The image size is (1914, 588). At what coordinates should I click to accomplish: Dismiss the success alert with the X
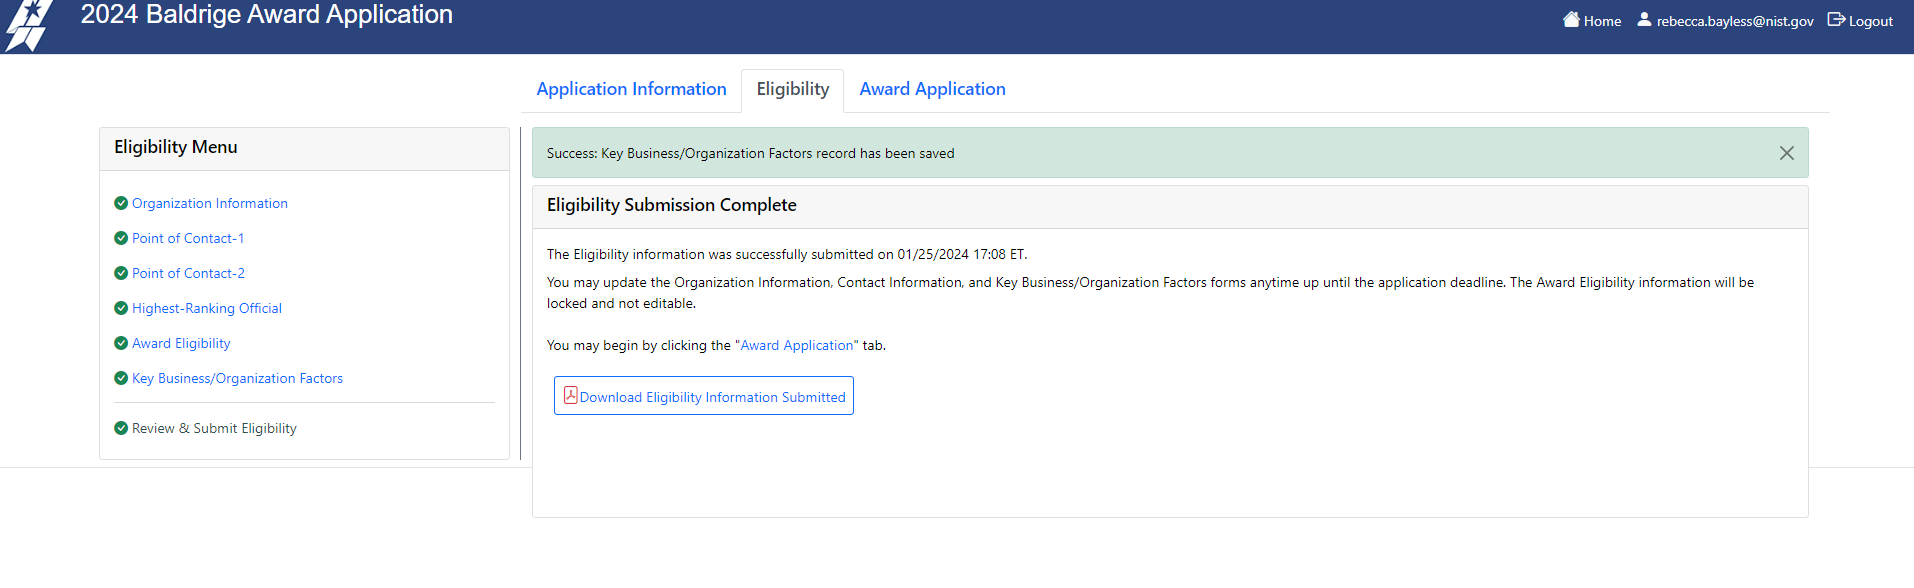pos(1786,153)
